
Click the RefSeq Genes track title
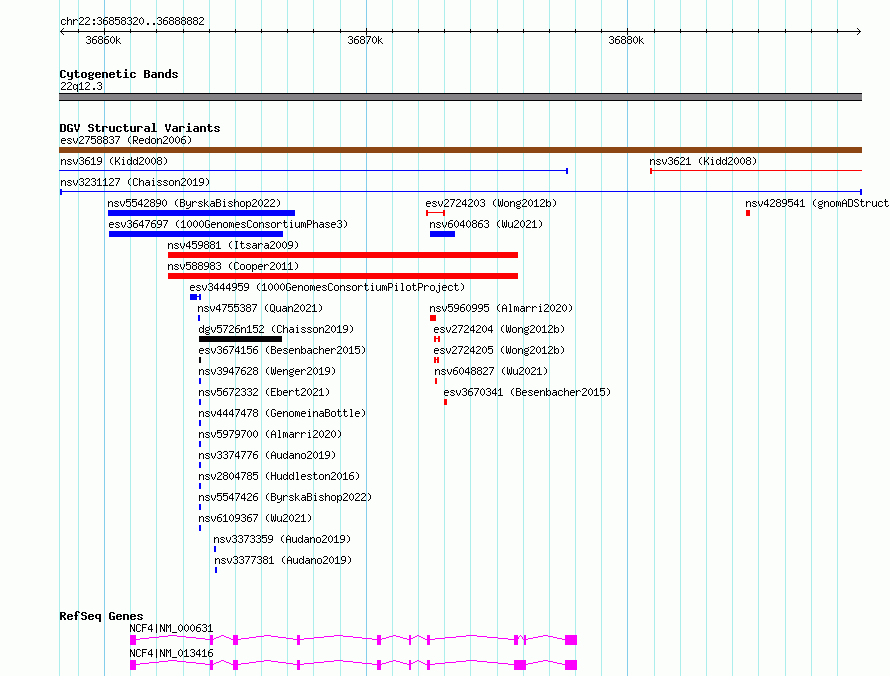(101, 616)
